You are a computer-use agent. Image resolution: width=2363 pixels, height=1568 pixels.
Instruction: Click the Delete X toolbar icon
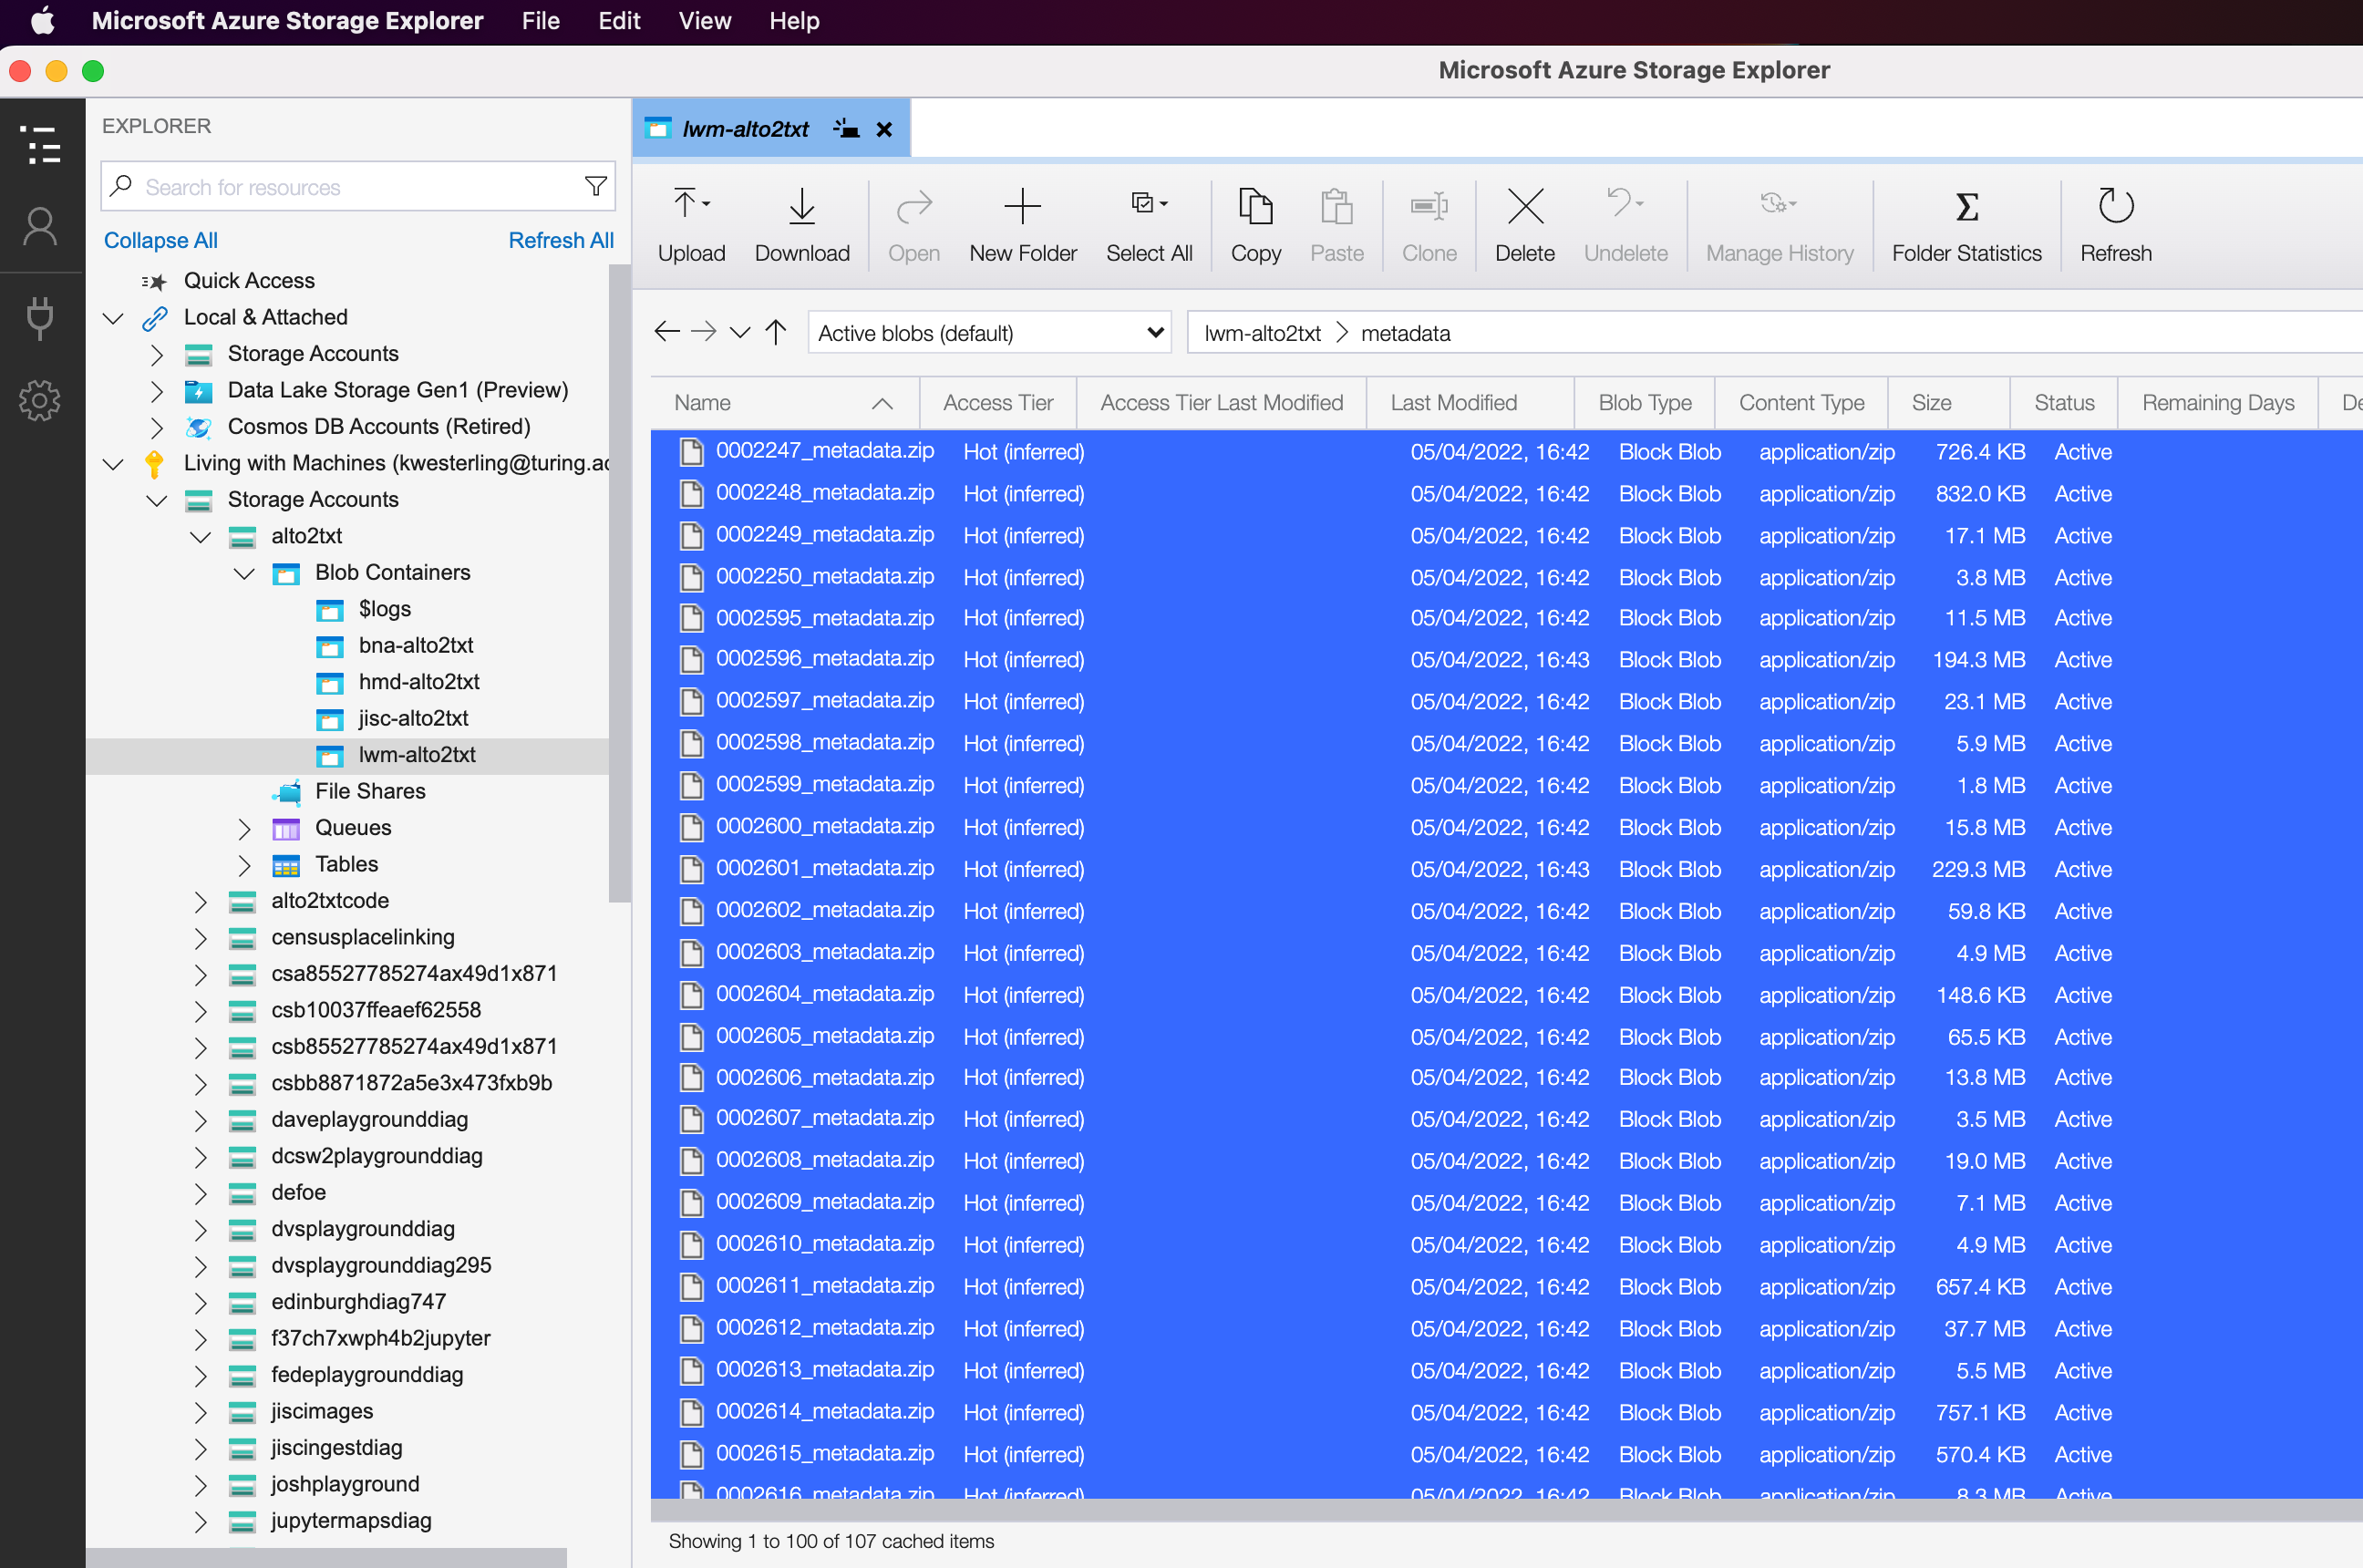point(1524,206)
